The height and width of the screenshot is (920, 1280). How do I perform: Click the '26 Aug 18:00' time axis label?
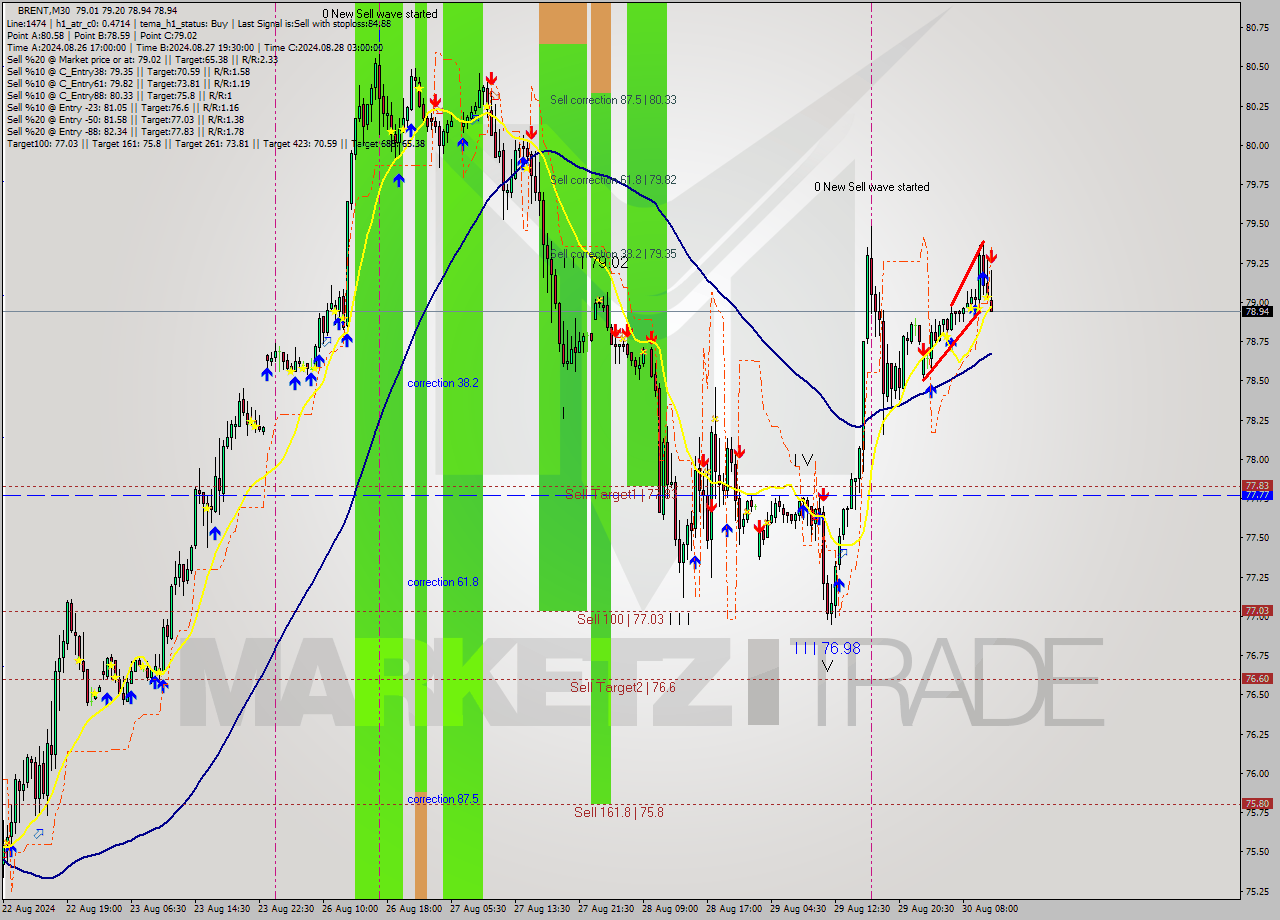pyautogui.click(x=415, y=909)
